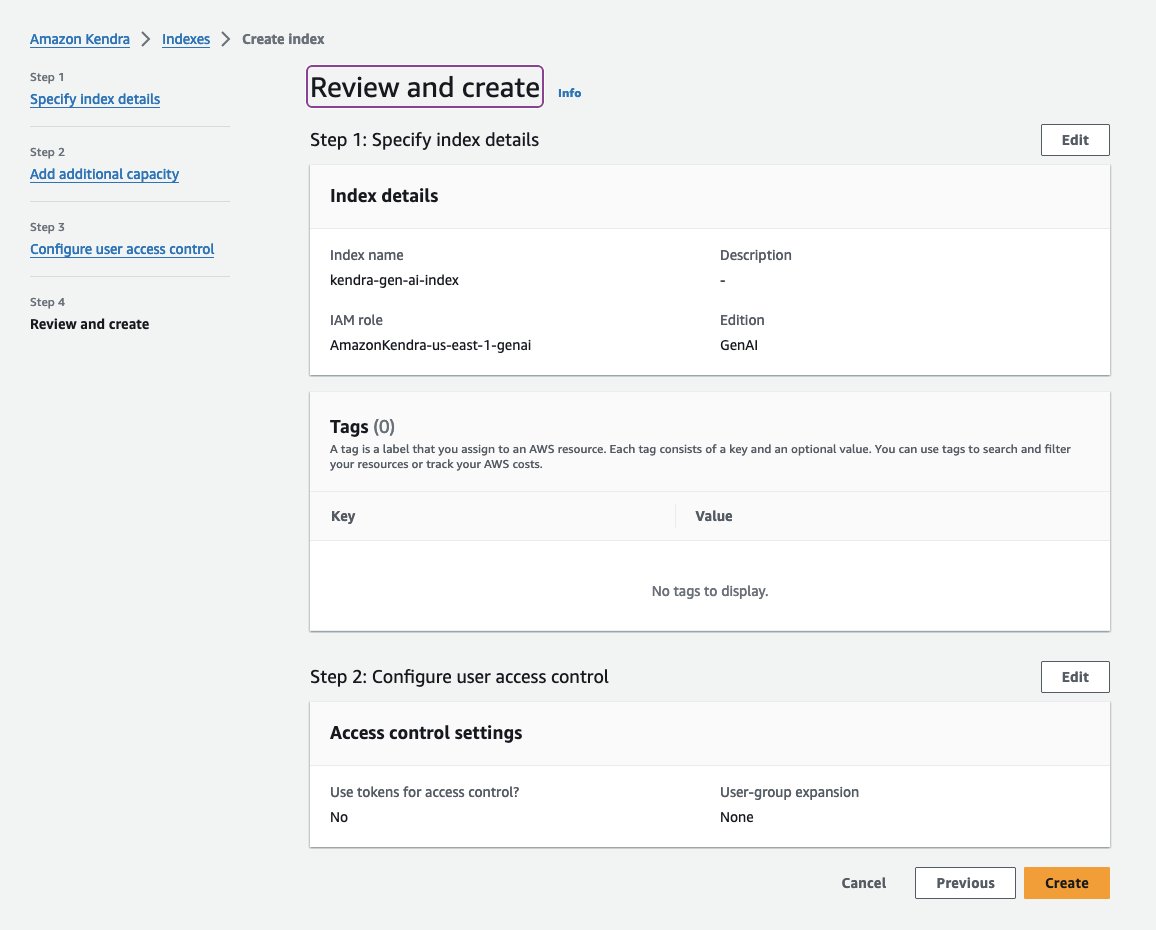Cancel the index creation
The height and width of the screenshot is (930, 1156).
point(863,883)
